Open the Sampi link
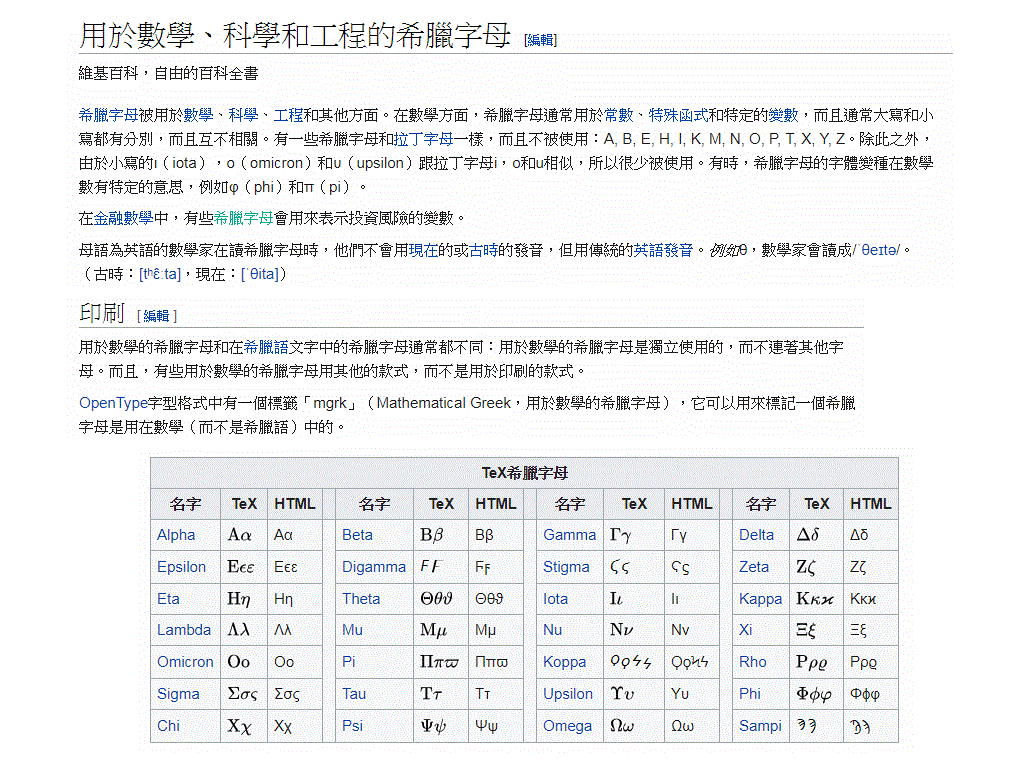The height and width of the screenshot is (760, 1018). 760,726
